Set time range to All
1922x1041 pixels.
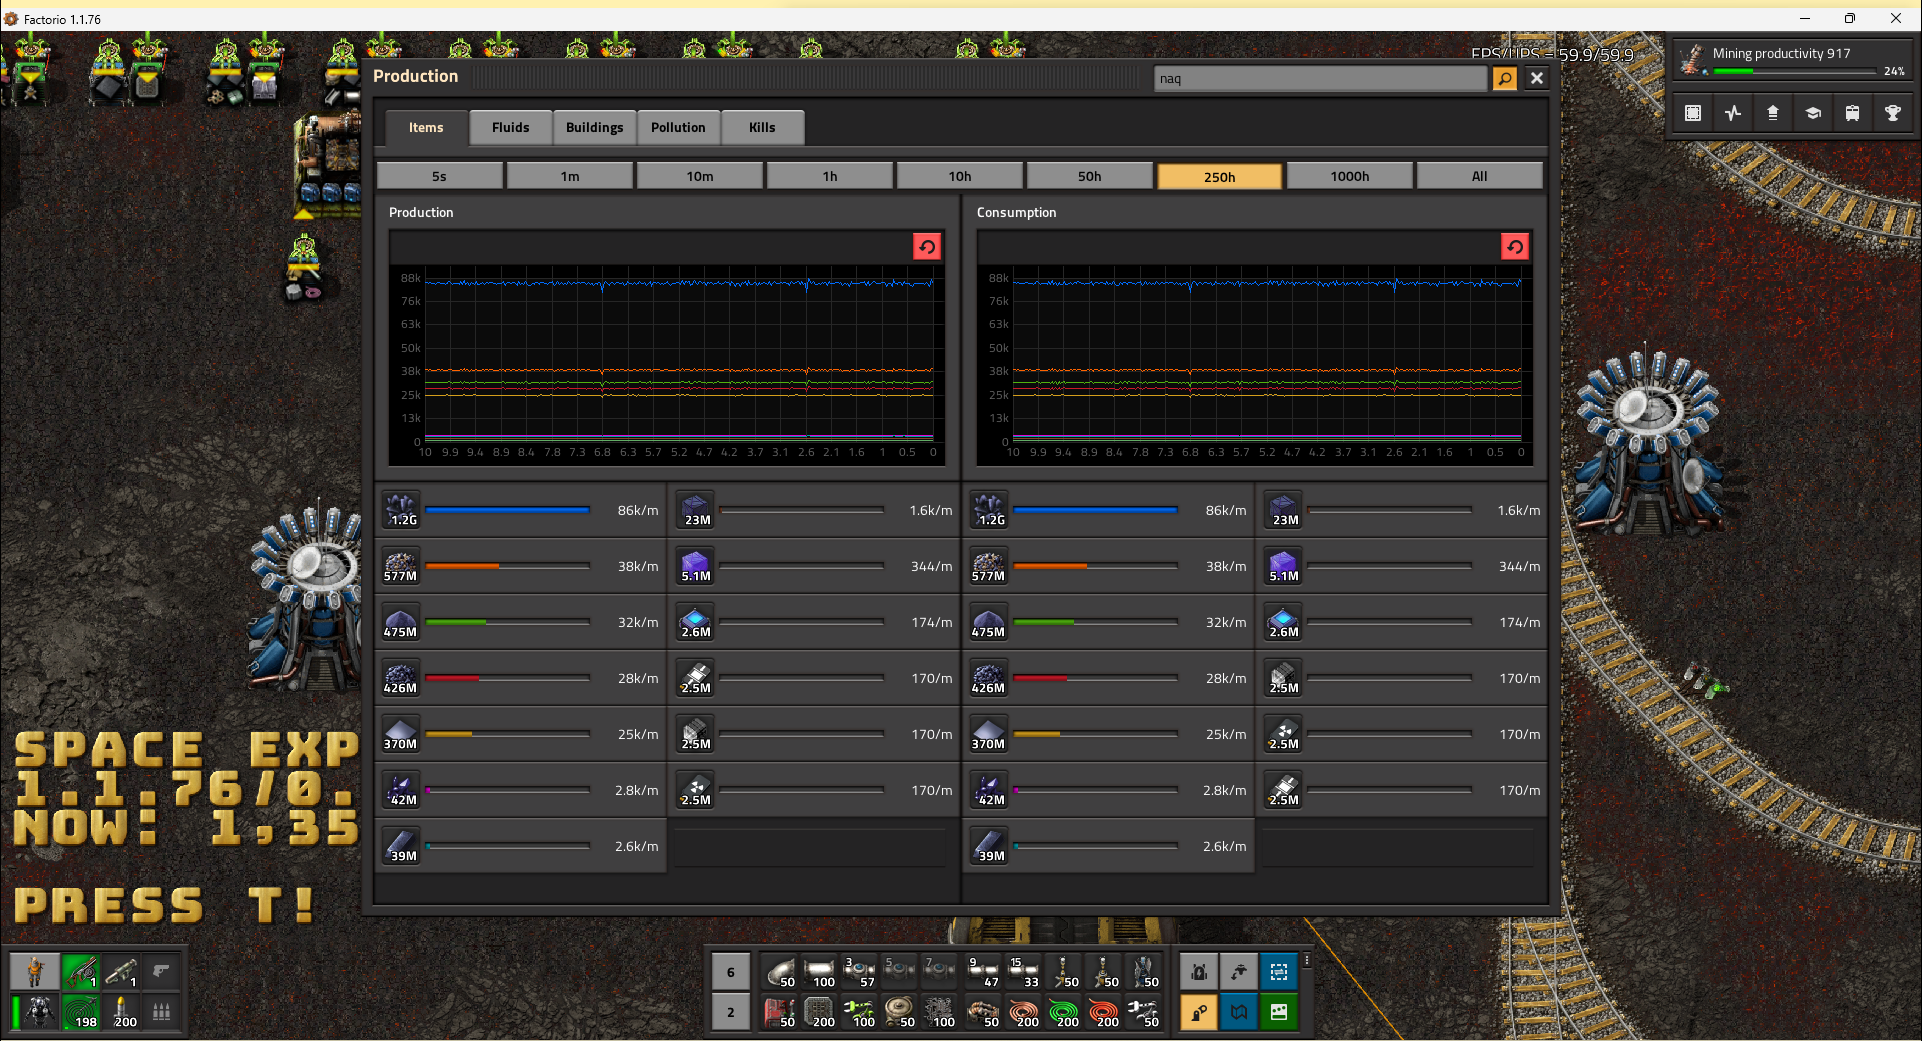coord(1480,176)
